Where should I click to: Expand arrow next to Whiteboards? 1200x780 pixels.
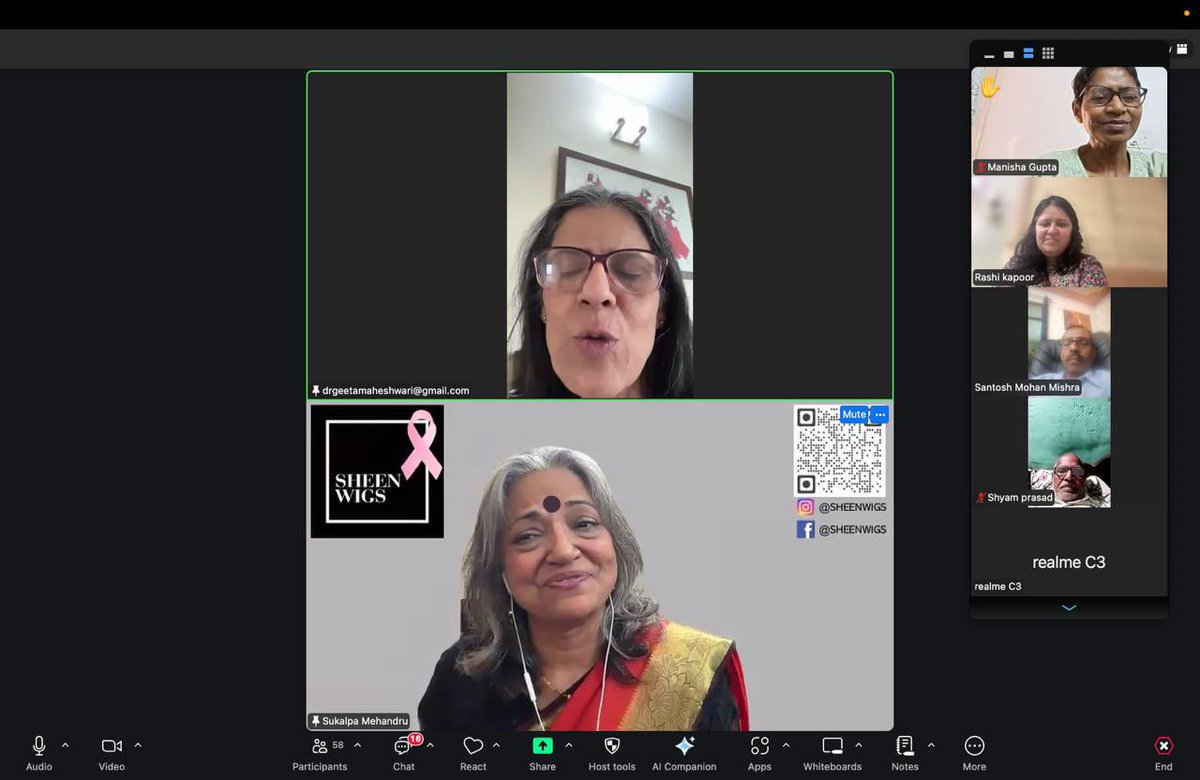pos(858,745)
